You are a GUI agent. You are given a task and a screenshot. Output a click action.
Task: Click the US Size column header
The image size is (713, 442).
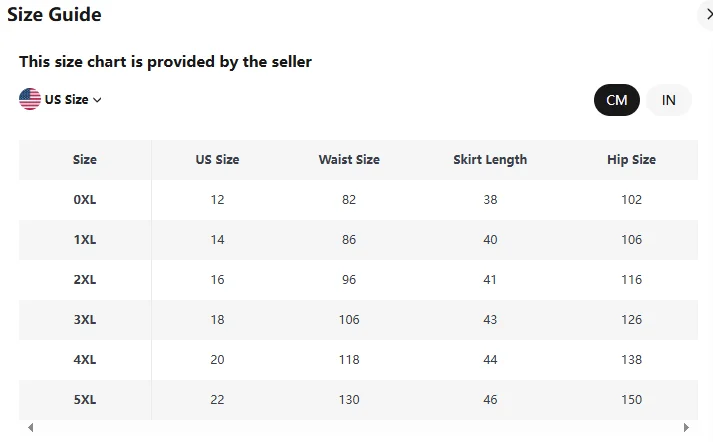pyautogui.click(x=217, y=160)
